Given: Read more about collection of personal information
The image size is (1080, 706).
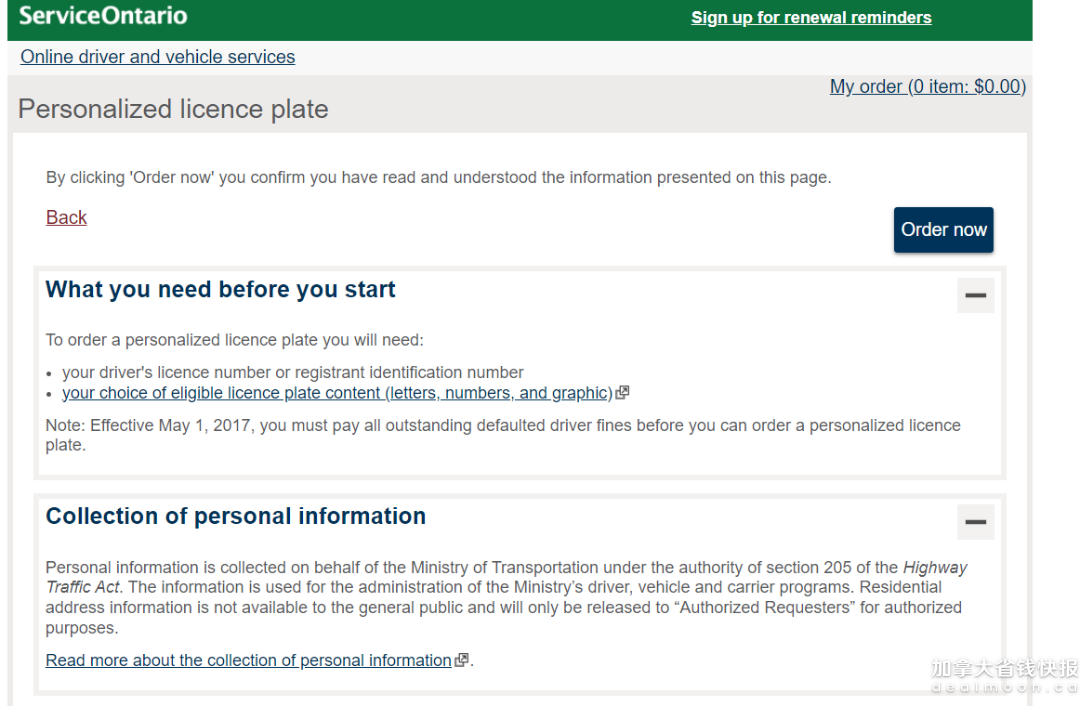Looking at the screenshot, I should (249, 660).
